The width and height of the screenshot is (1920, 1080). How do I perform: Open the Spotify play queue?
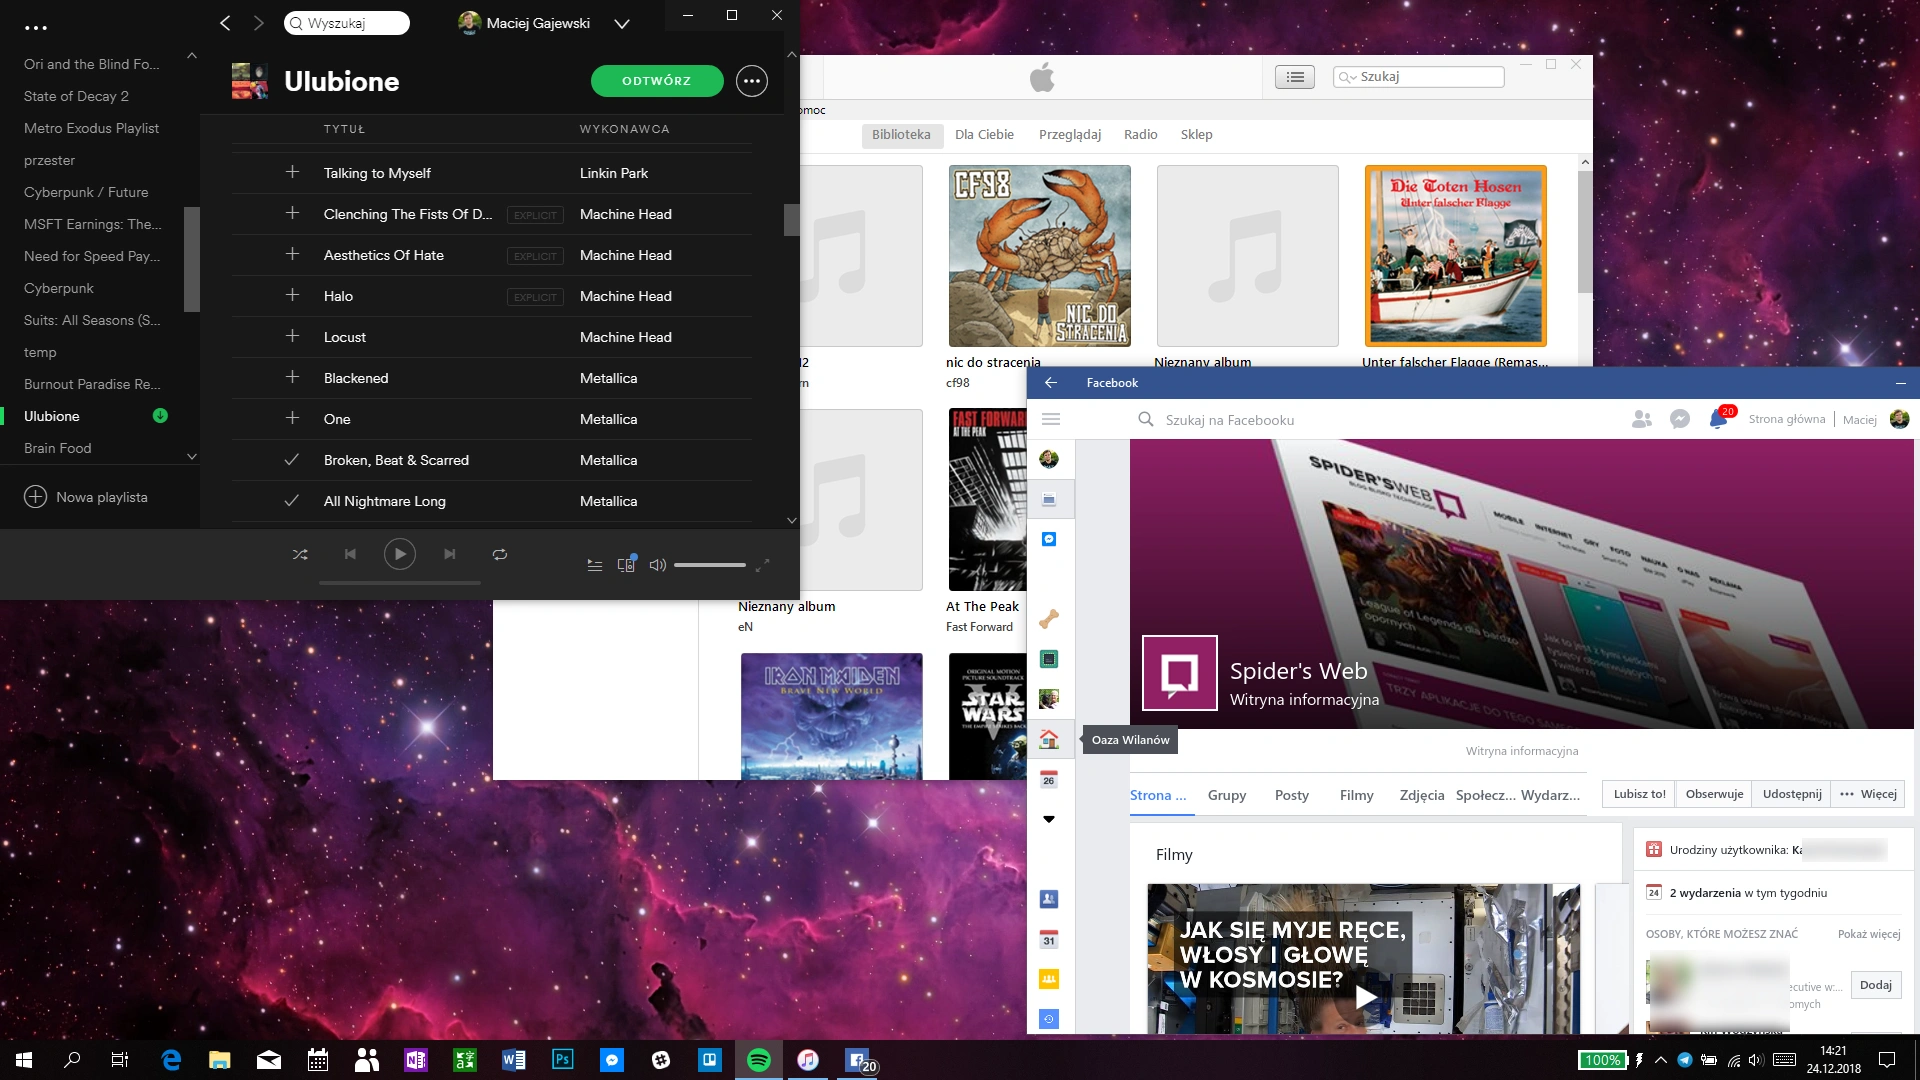[594, 565]
